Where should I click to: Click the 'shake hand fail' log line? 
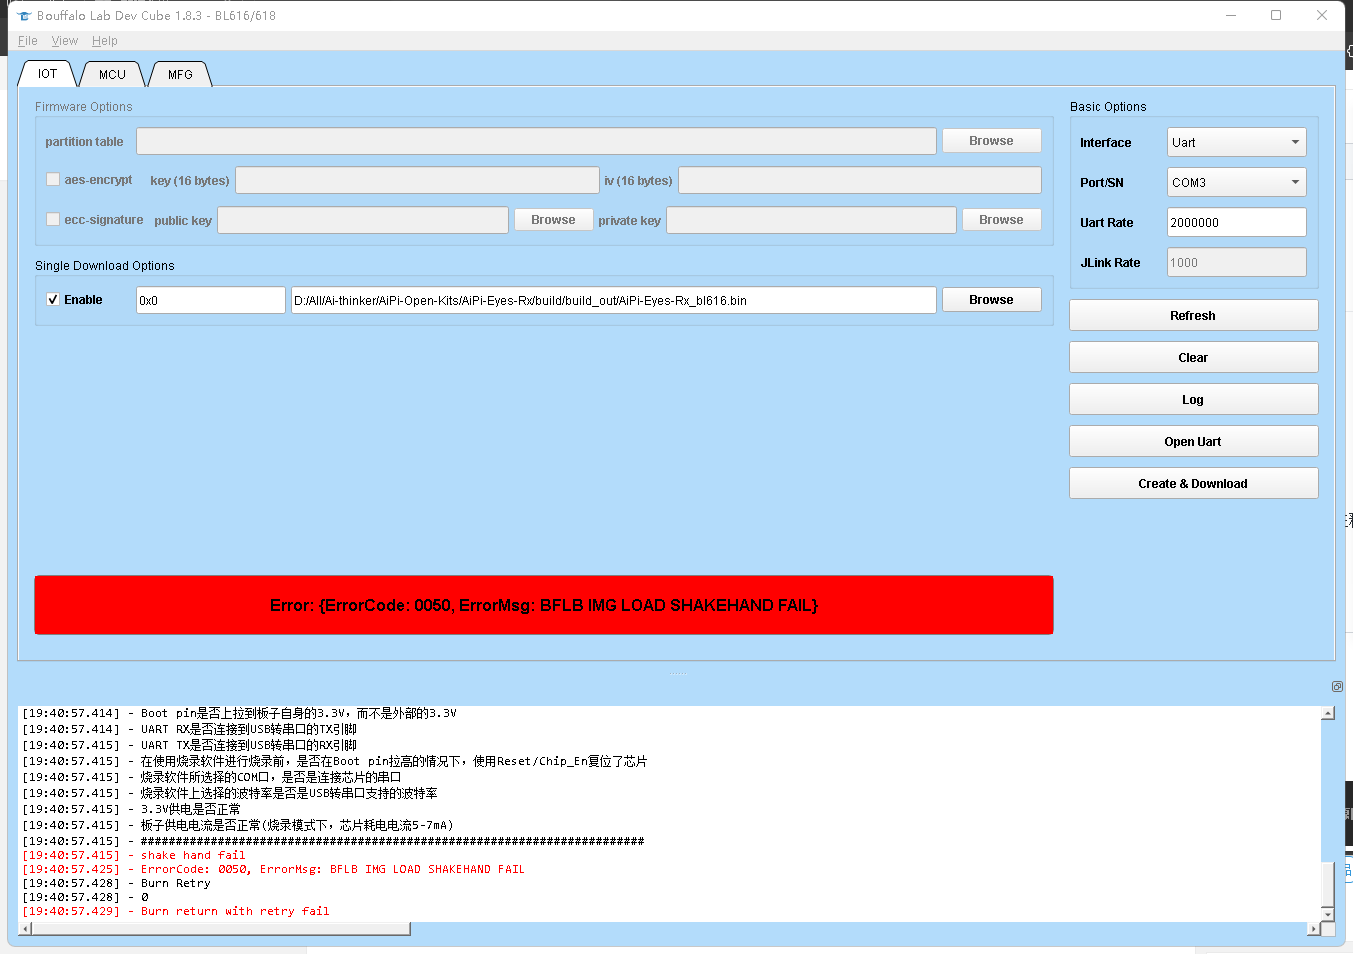(134, 855)
